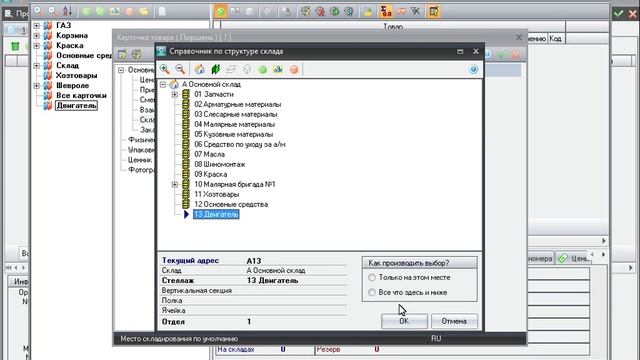The height and width of the screenshot is (360, 640).
Task: Open help via blue question icon in dialog
Action: tap(473, 69)
